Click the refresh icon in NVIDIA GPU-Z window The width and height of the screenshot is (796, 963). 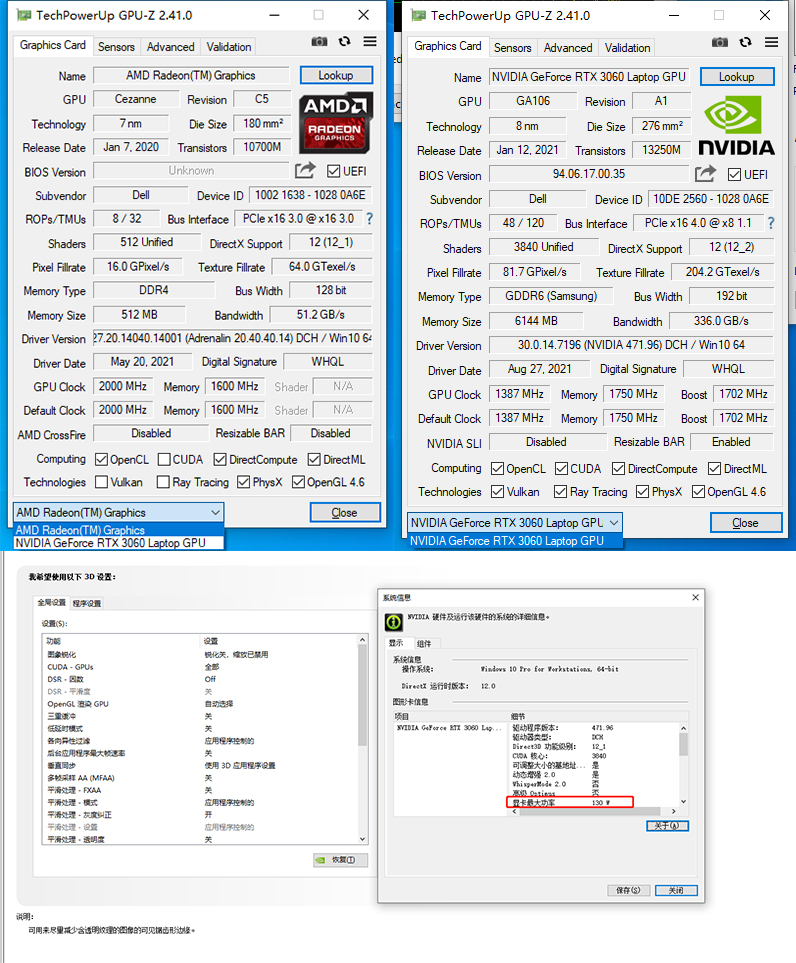pos(745,42)
